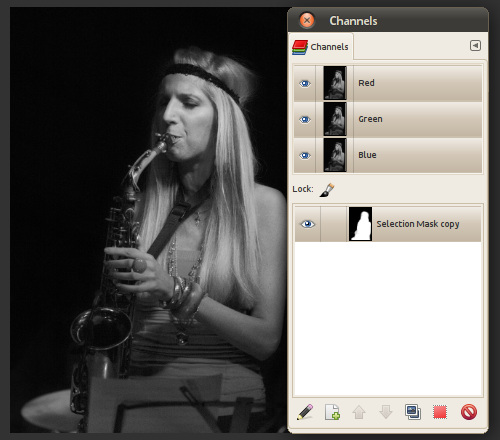Duplicate the selected channel
Screen dimensions: 500x440
click(x=413, y=412)
